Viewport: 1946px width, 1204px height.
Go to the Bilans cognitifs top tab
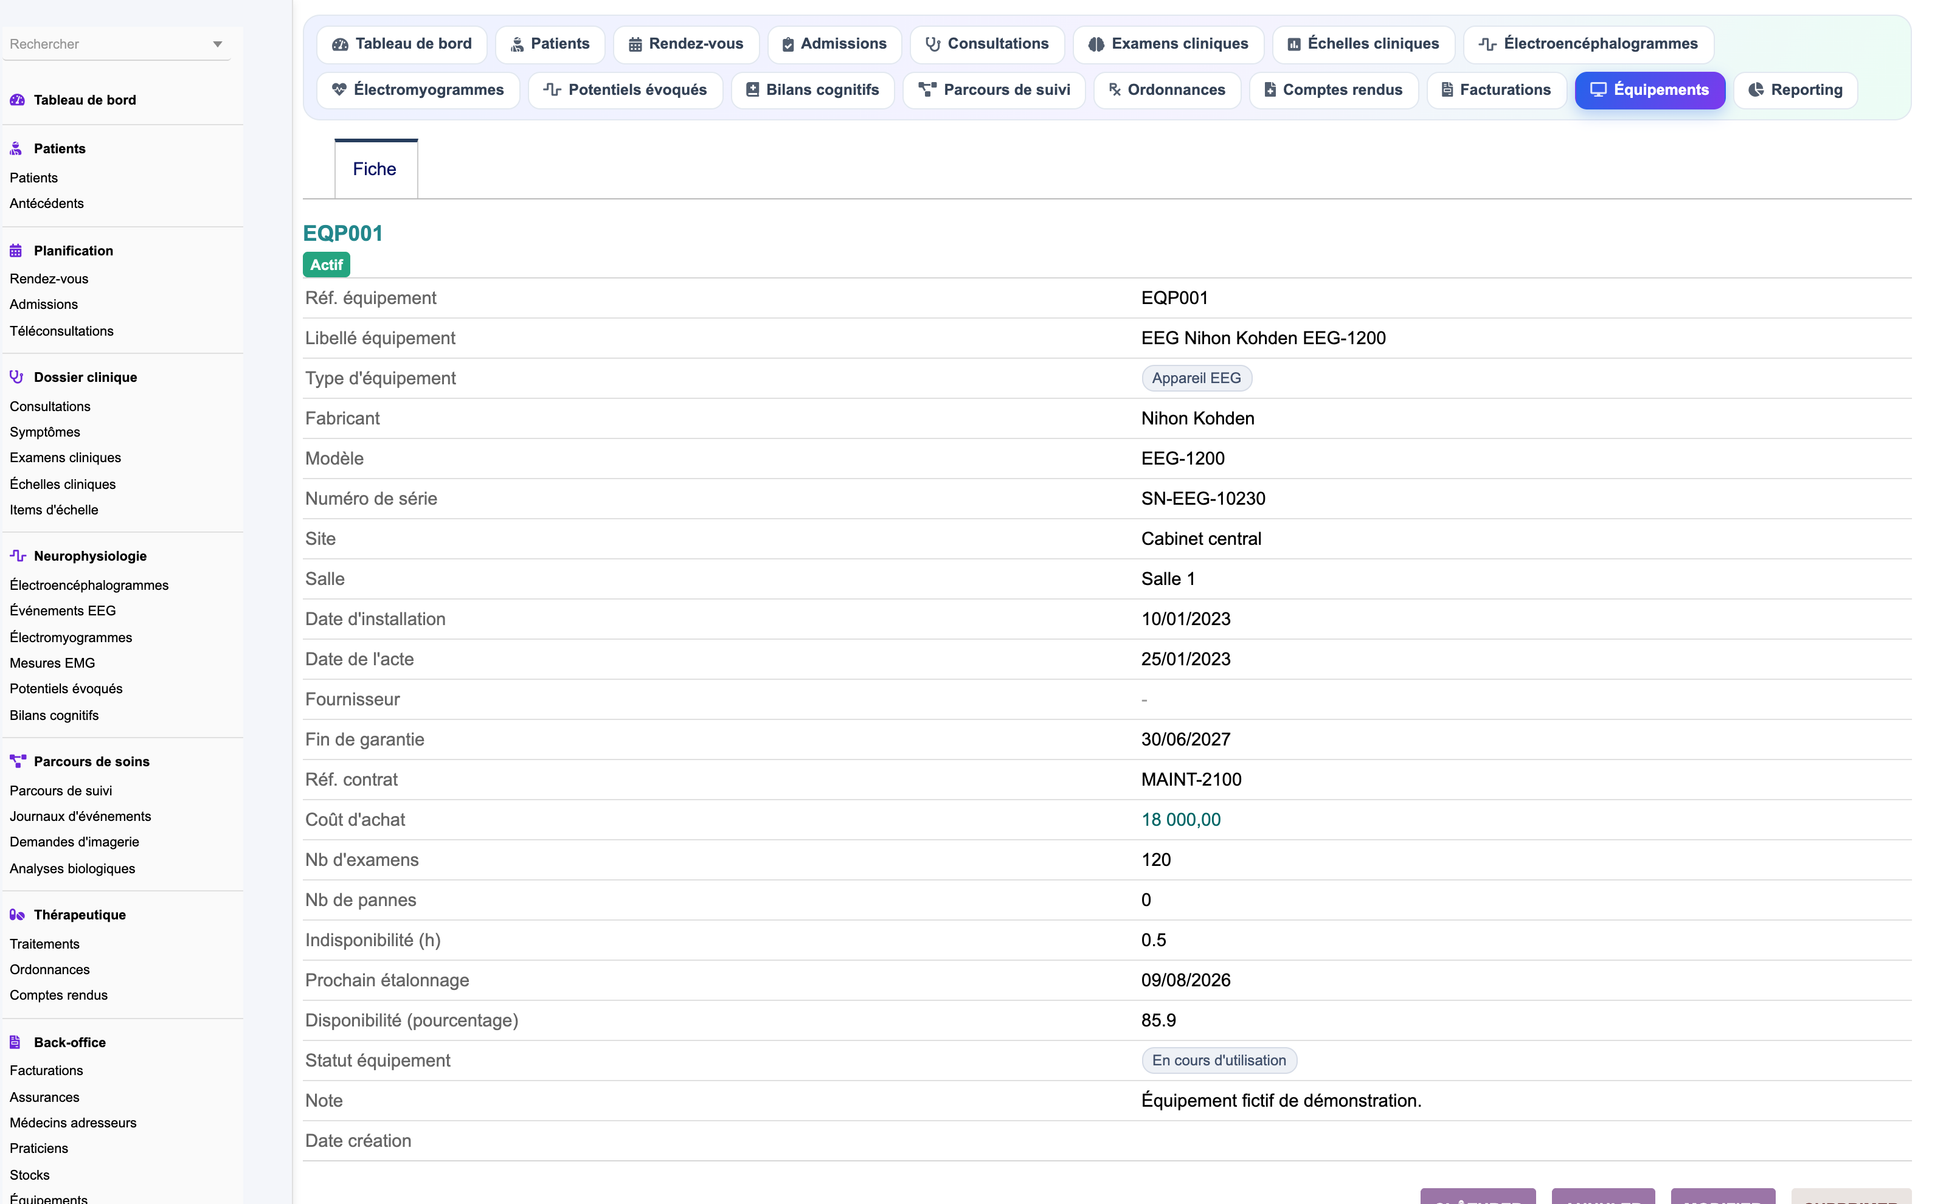pos(813,90)
